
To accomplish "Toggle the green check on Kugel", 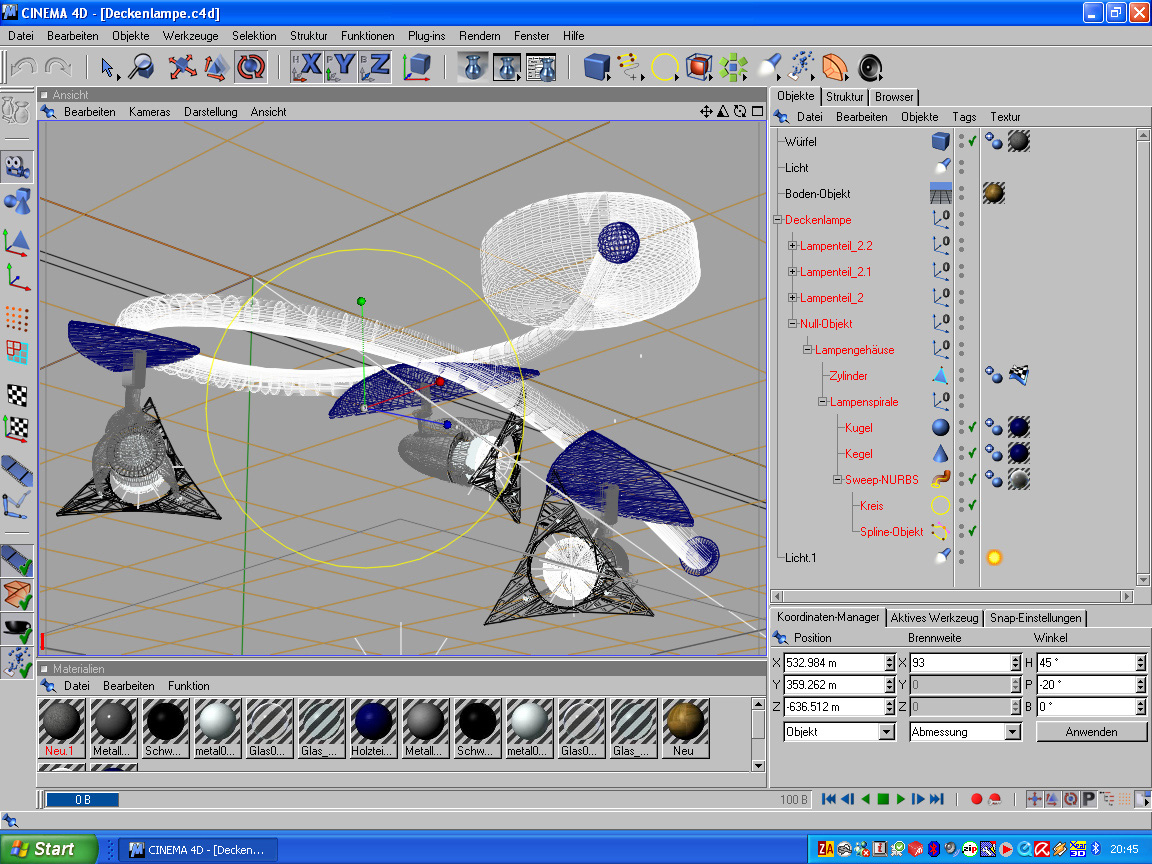I will coord(972,428).
